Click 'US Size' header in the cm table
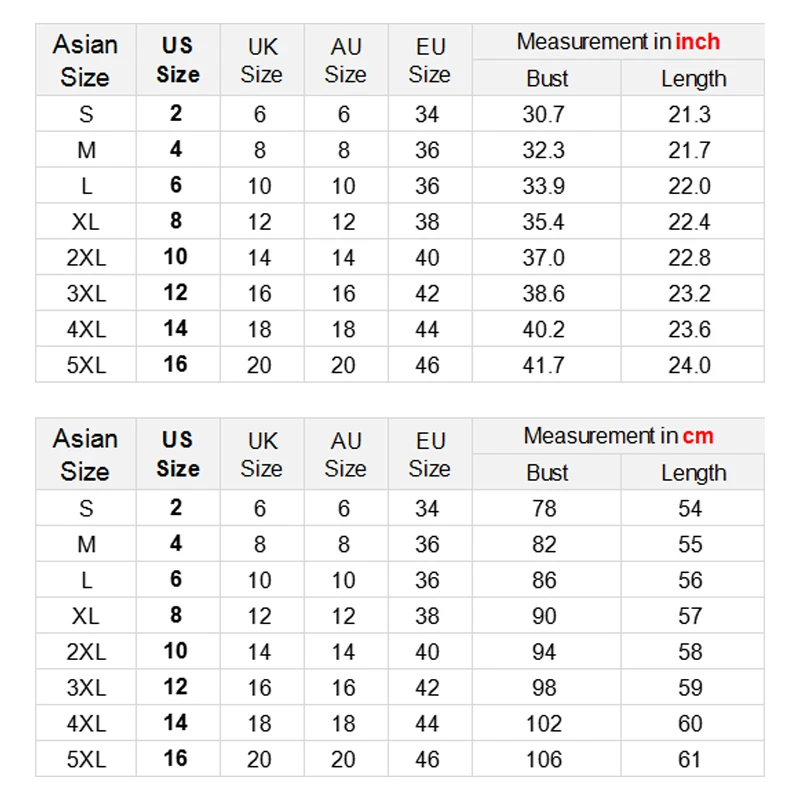This screenshot has height=800, width=800. [177, 454]
